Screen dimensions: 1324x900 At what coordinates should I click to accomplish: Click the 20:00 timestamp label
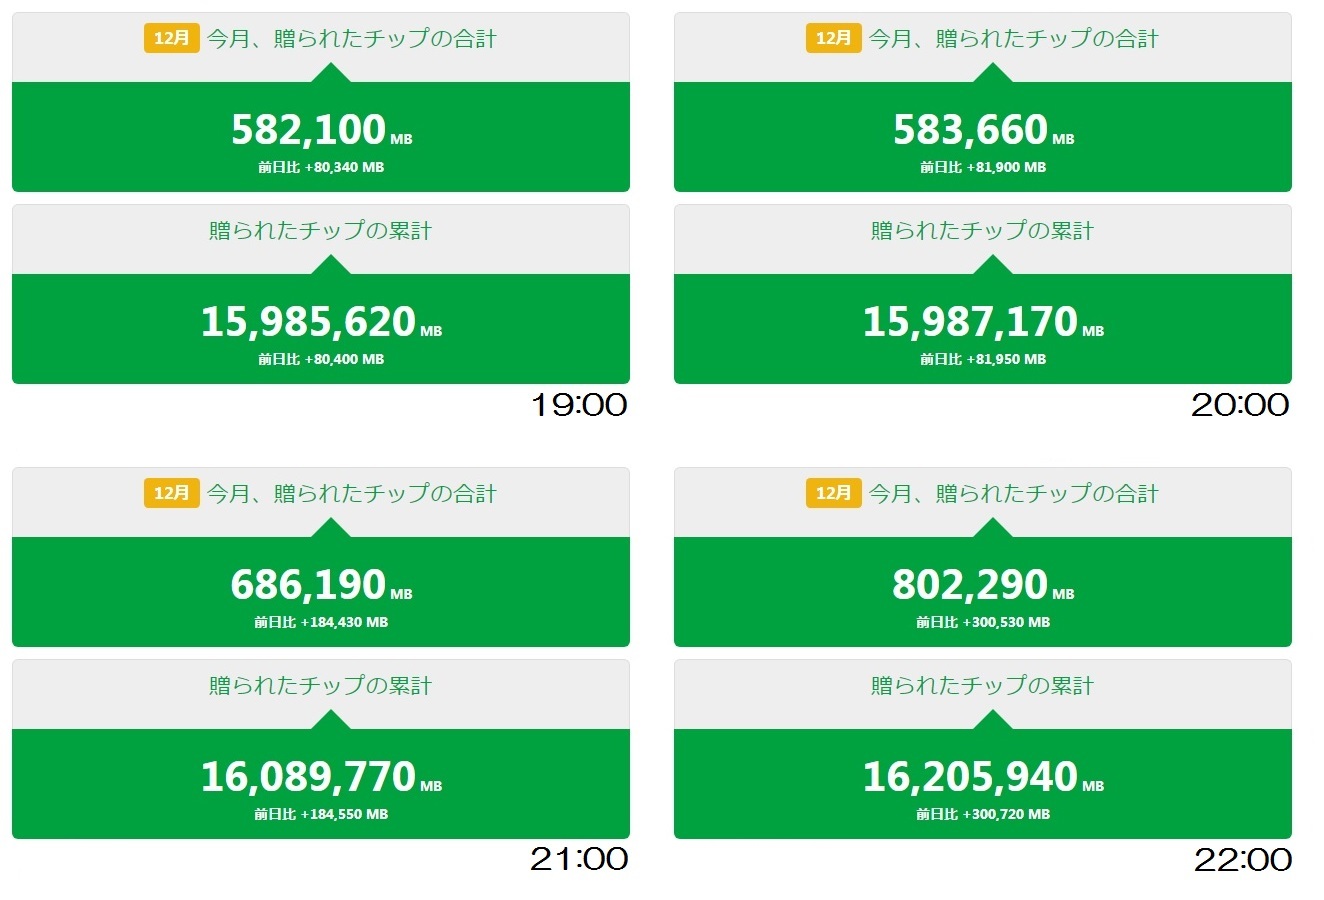click(x=1240, y=405)
